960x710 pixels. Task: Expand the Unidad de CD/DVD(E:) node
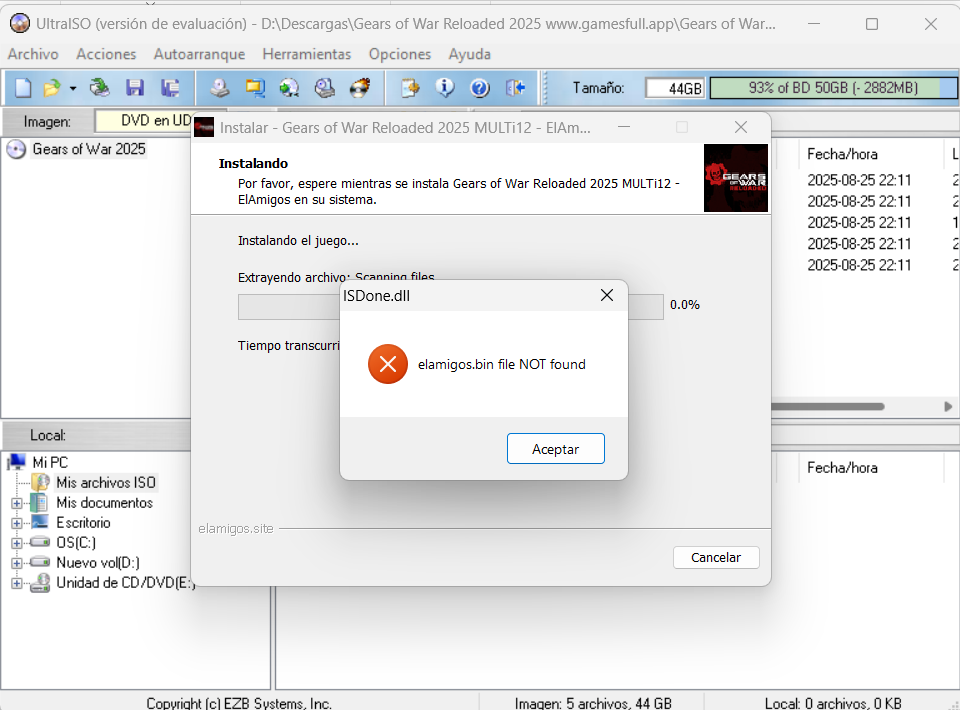pyautogui.click(x=17, y=583)
